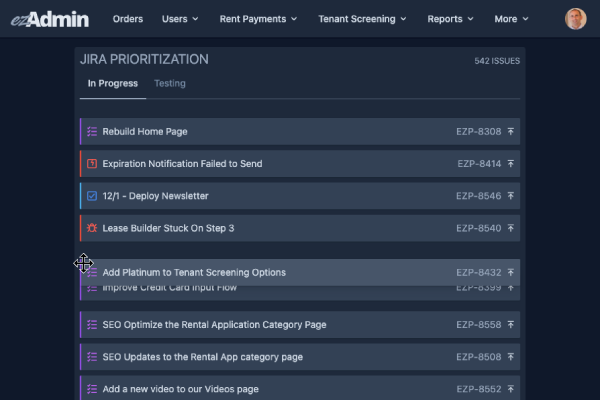Image resolution: width=600 pixels, height=400 pixels.
Task: Click the ezAdmin logo
Action: tap(50, 19)
